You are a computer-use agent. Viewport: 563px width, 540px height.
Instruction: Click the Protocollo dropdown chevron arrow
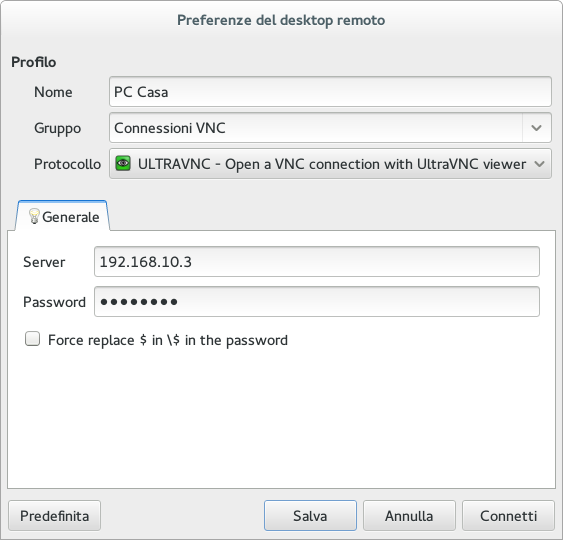pyautogui.click(x=539, y=164)
